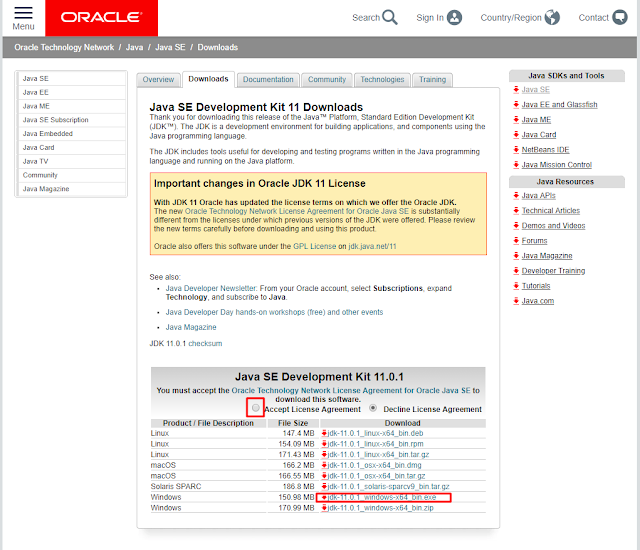Viewport: 640px width, 550px height.
Task: Click the Country/Region globe icon
Action: coord(552,18)
